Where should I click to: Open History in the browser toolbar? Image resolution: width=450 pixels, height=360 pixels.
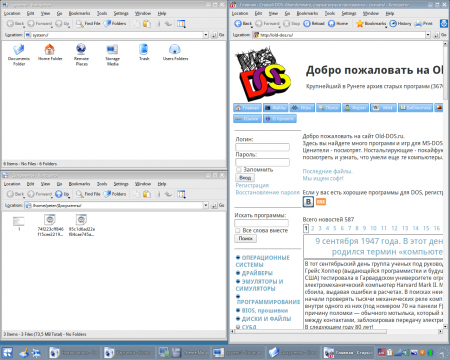click(x=401, y=24)
